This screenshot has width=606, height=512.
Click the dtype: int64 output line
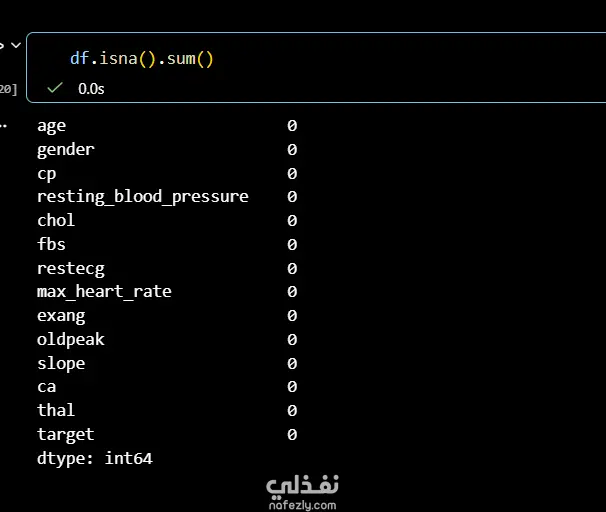[95, 459]
